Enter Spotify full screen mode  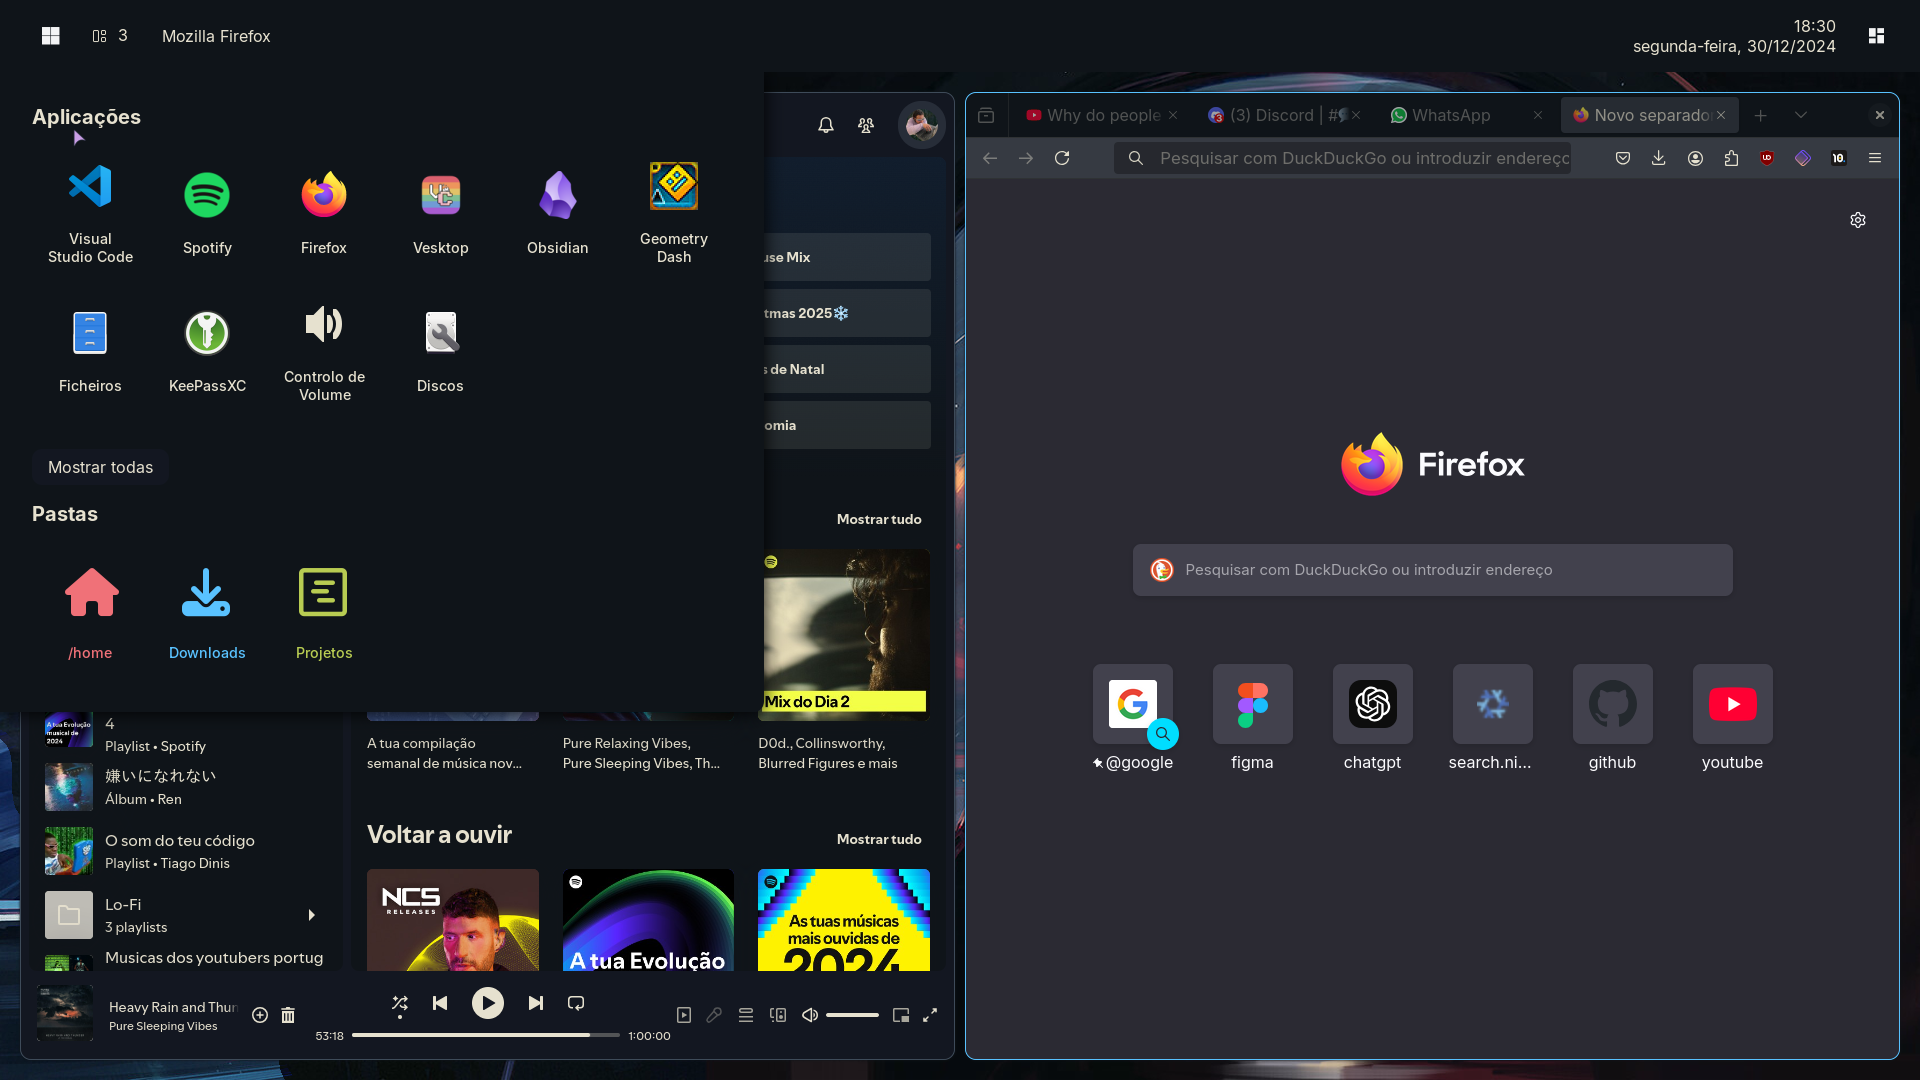pos(930,1015)
